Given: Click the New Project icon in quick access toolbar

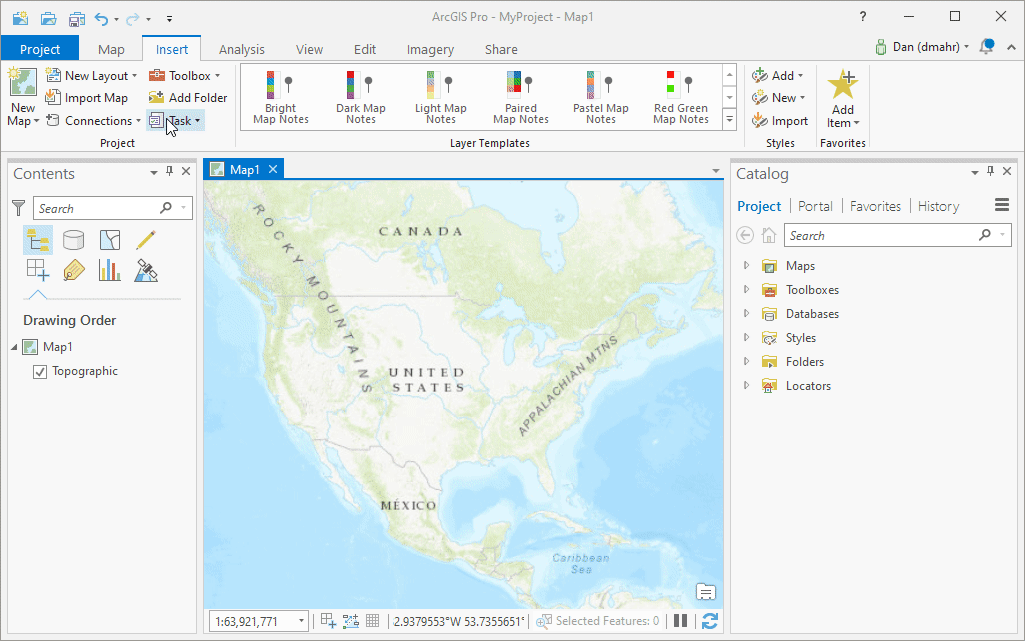Looking at the screenshot, I should pyautogui.click(x=20, y=18).
